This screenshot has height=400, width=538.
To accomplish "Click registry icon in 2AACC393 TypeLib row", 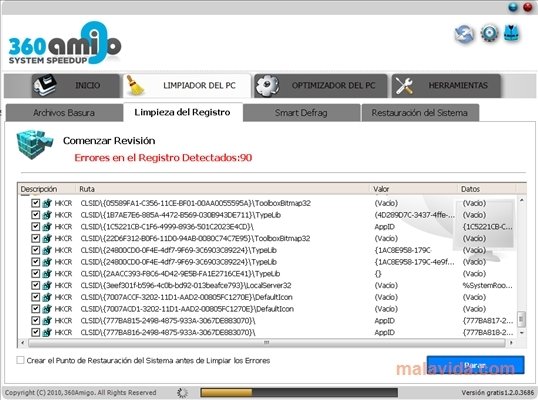I will tap(47, 274).
